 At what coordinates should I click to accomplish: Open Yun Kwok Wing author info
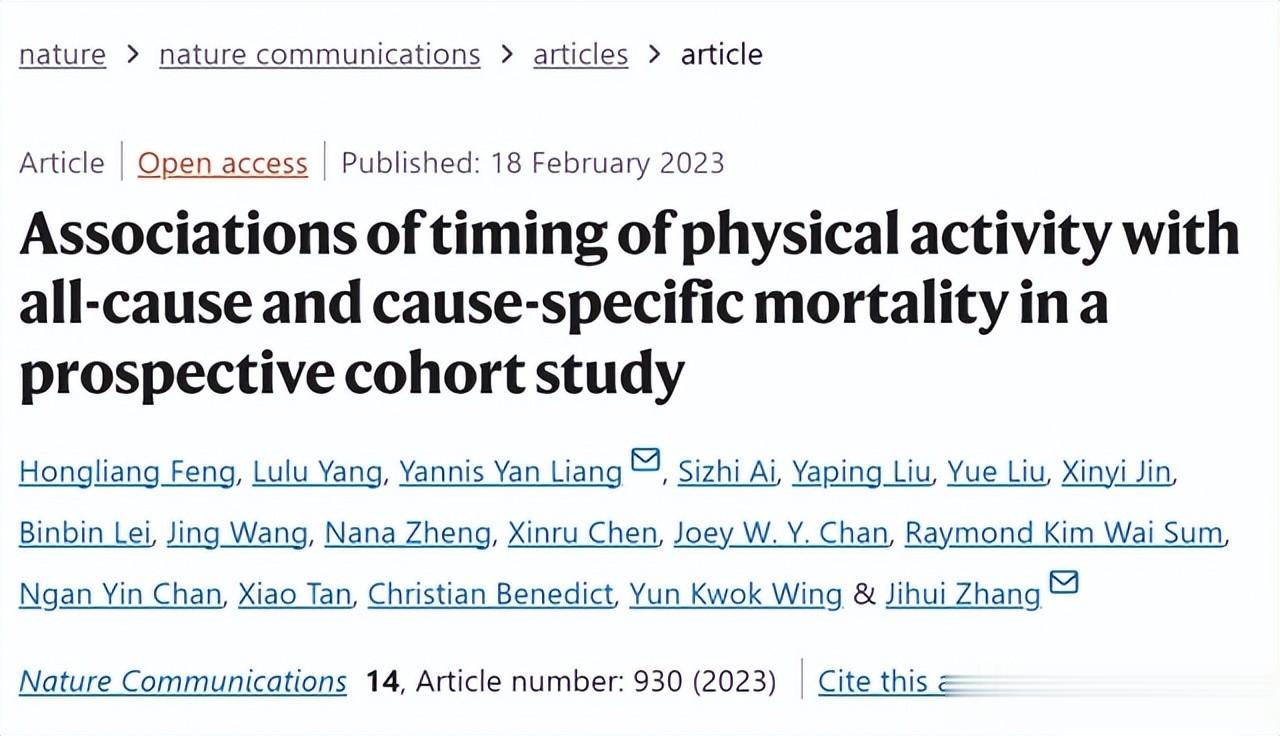(735, 594)
